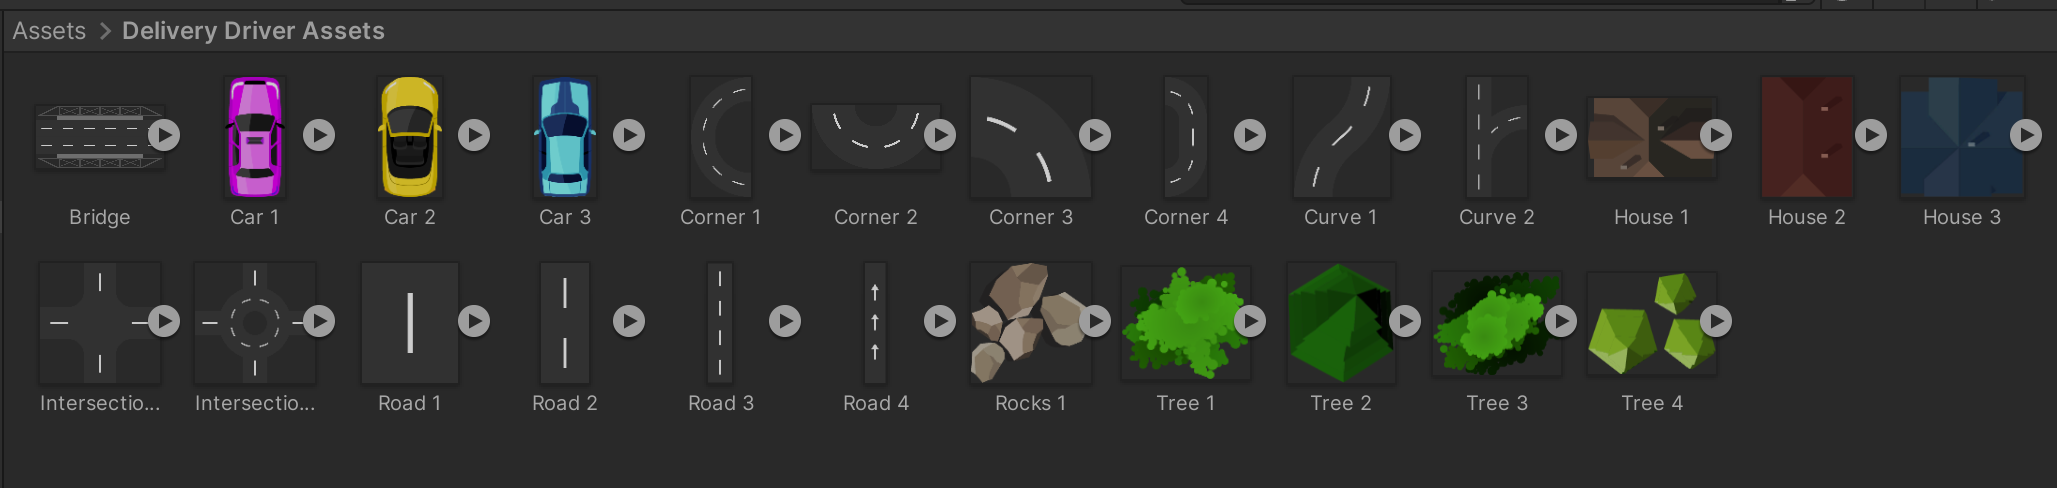
Task: Expand Curve 1 sub-assets arrow
Action: 1405,135
